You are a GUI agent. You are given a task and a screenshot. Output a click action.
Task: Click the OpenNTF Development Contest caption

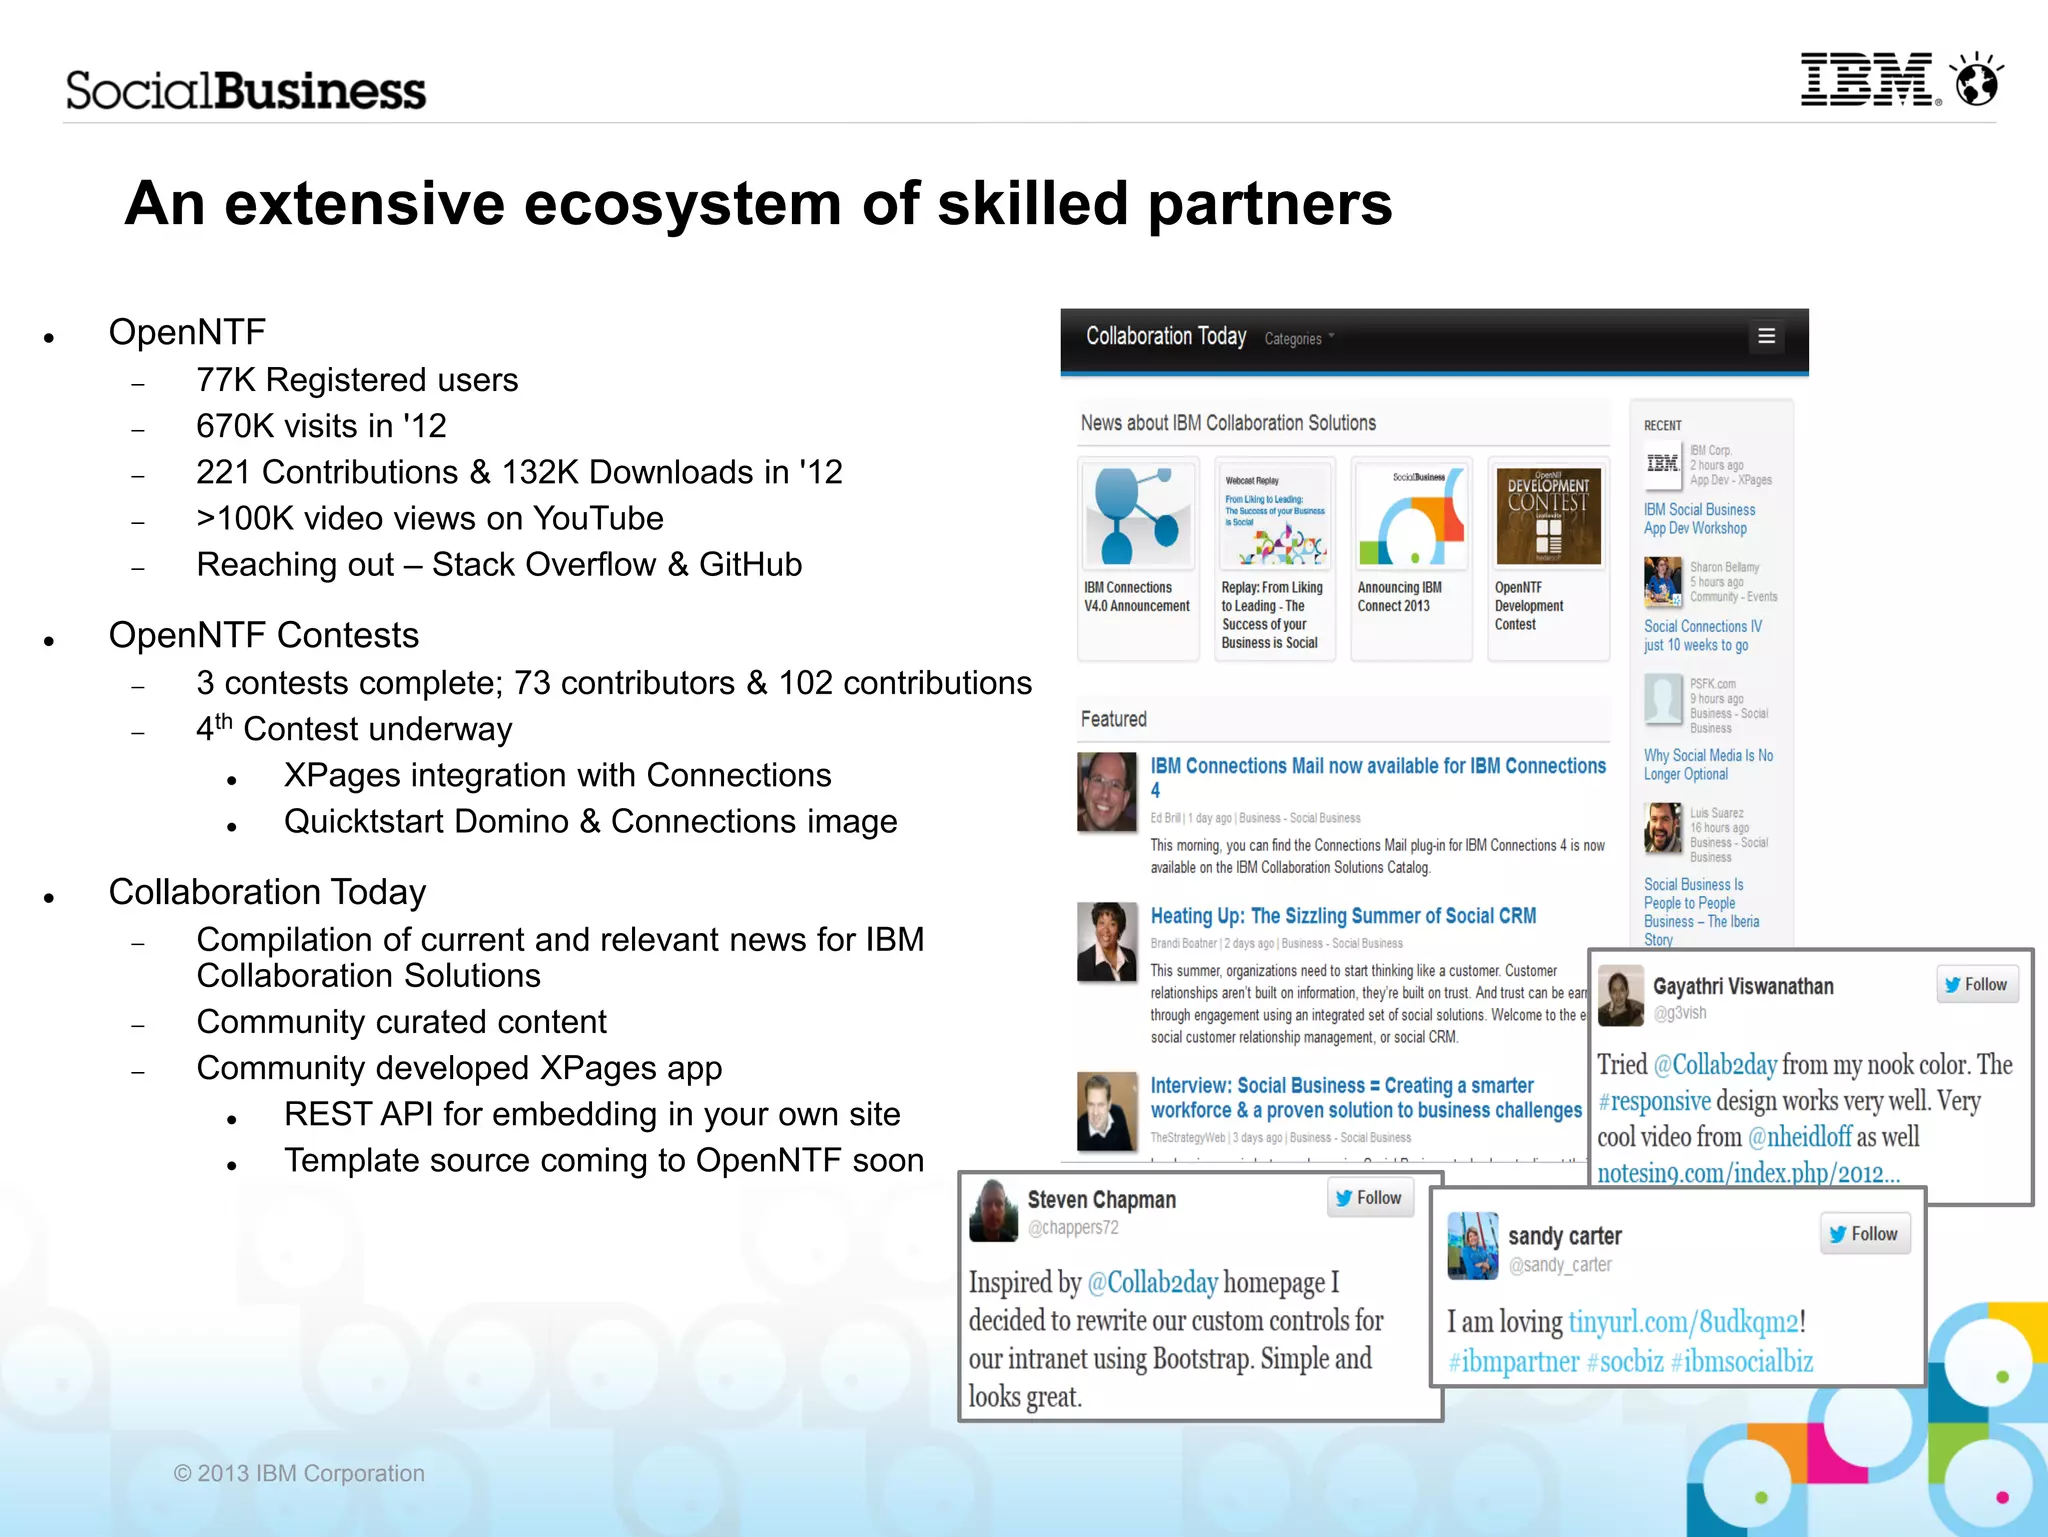point(1529,606)
